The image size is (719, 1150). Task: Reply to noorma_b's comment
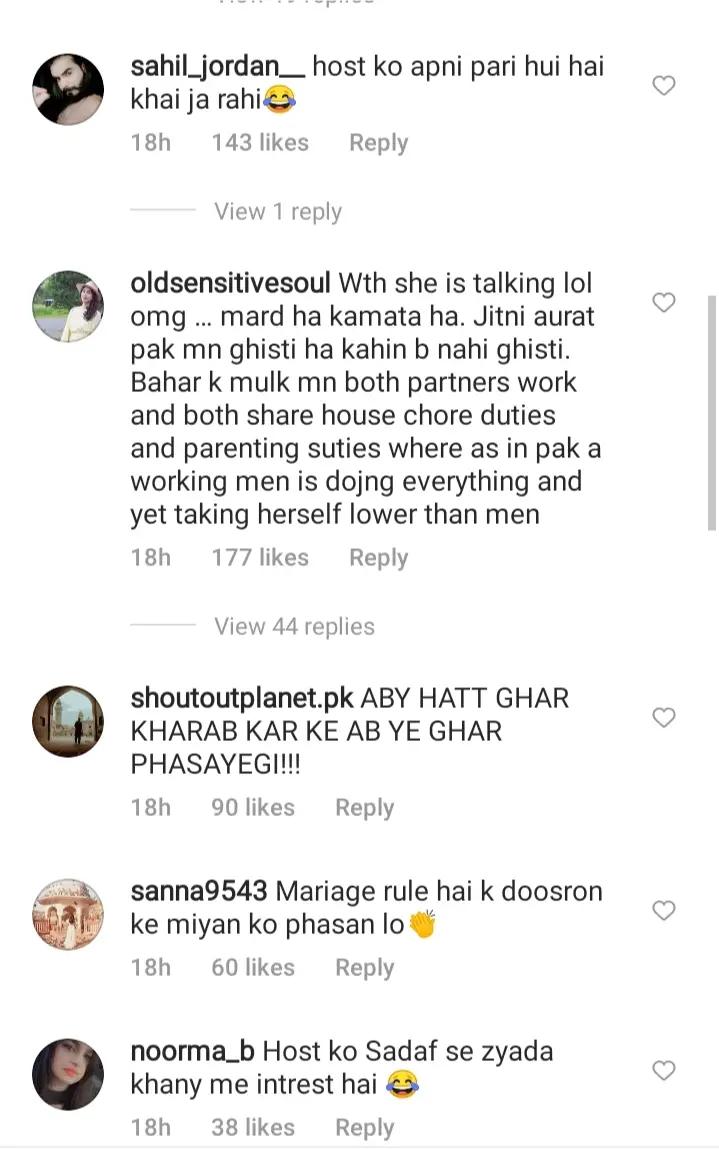pos(365,1128)
